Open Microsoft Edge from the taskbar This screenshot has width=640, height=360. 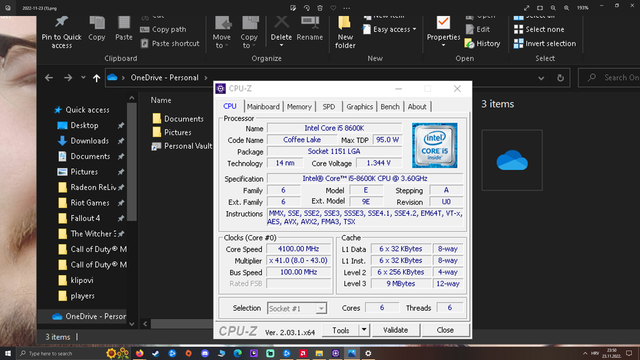click(238, 353)
